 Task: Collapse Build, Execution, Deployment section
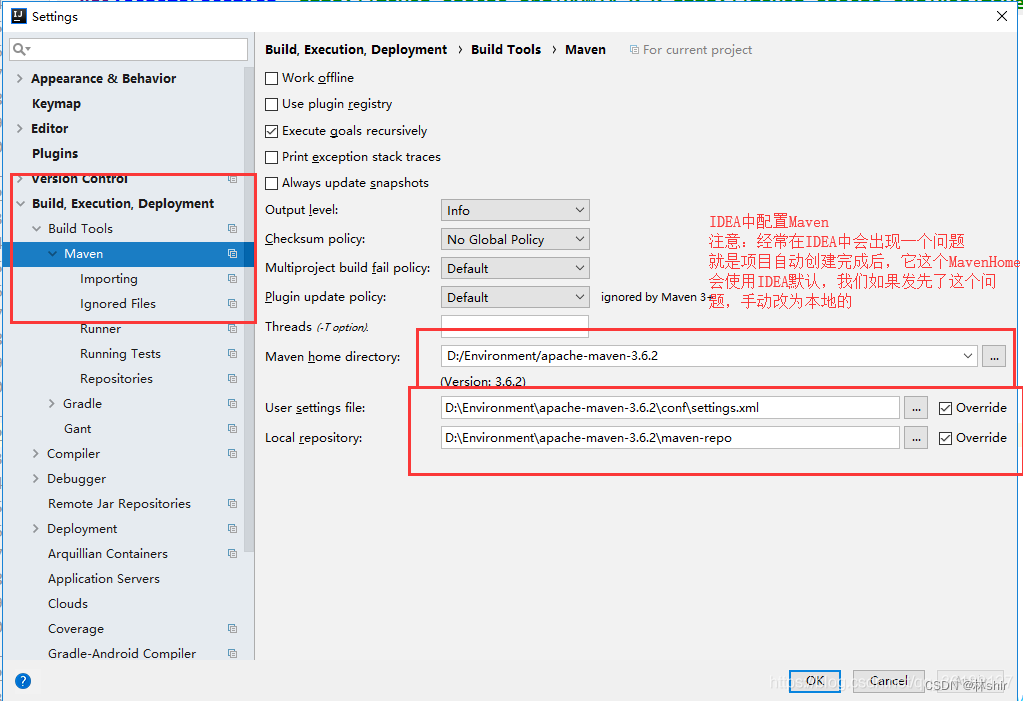20,204
